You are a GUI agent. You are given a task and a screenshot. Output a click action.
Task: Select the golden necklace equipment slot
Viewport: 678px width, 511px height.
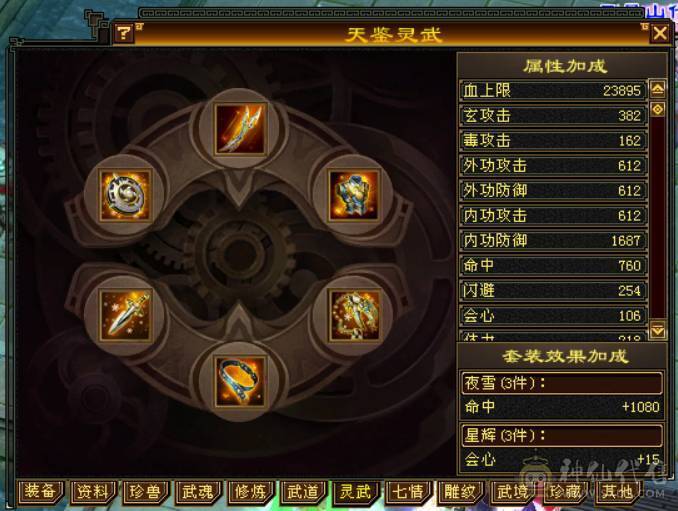tap(354, 315)
